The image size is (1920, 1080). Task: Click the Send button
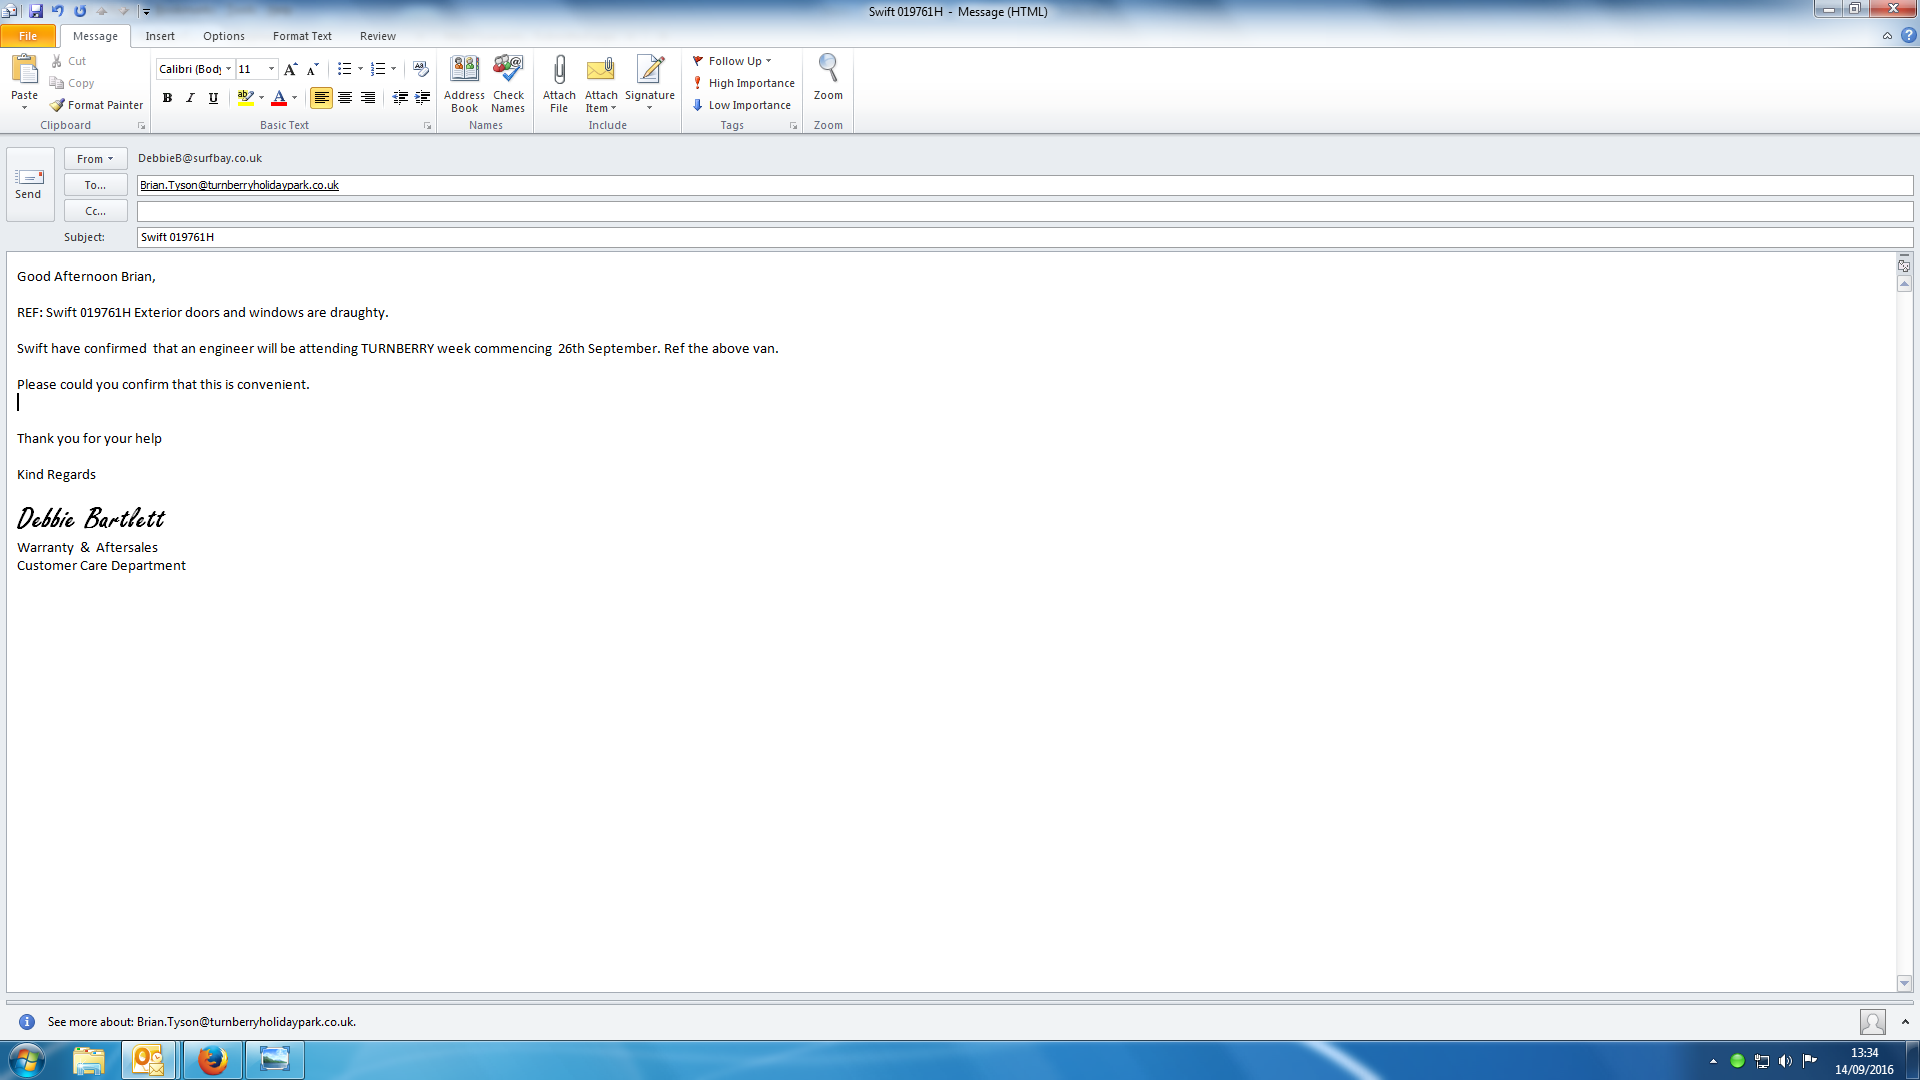29,184
